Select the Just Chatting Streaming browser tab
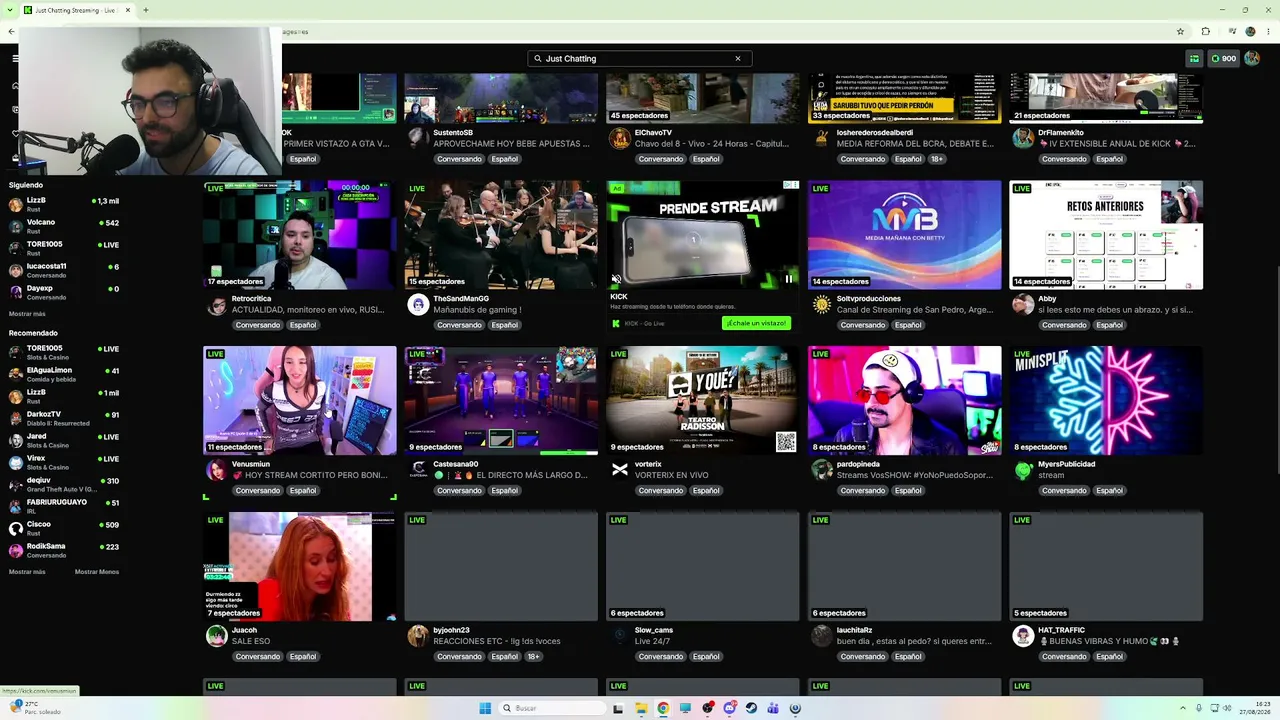 pyautogui.click(x=78, y=10)
